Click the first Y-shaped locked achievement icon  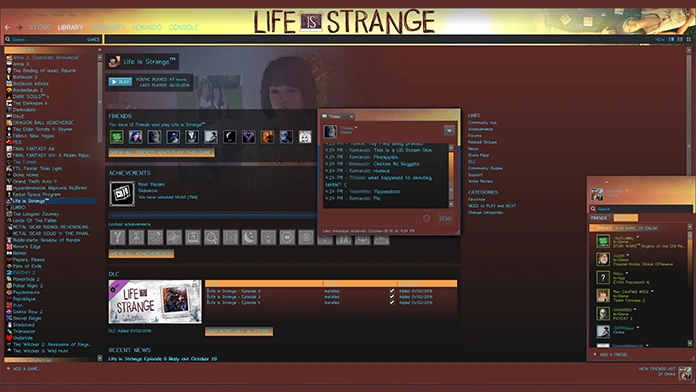click(117, 238)
